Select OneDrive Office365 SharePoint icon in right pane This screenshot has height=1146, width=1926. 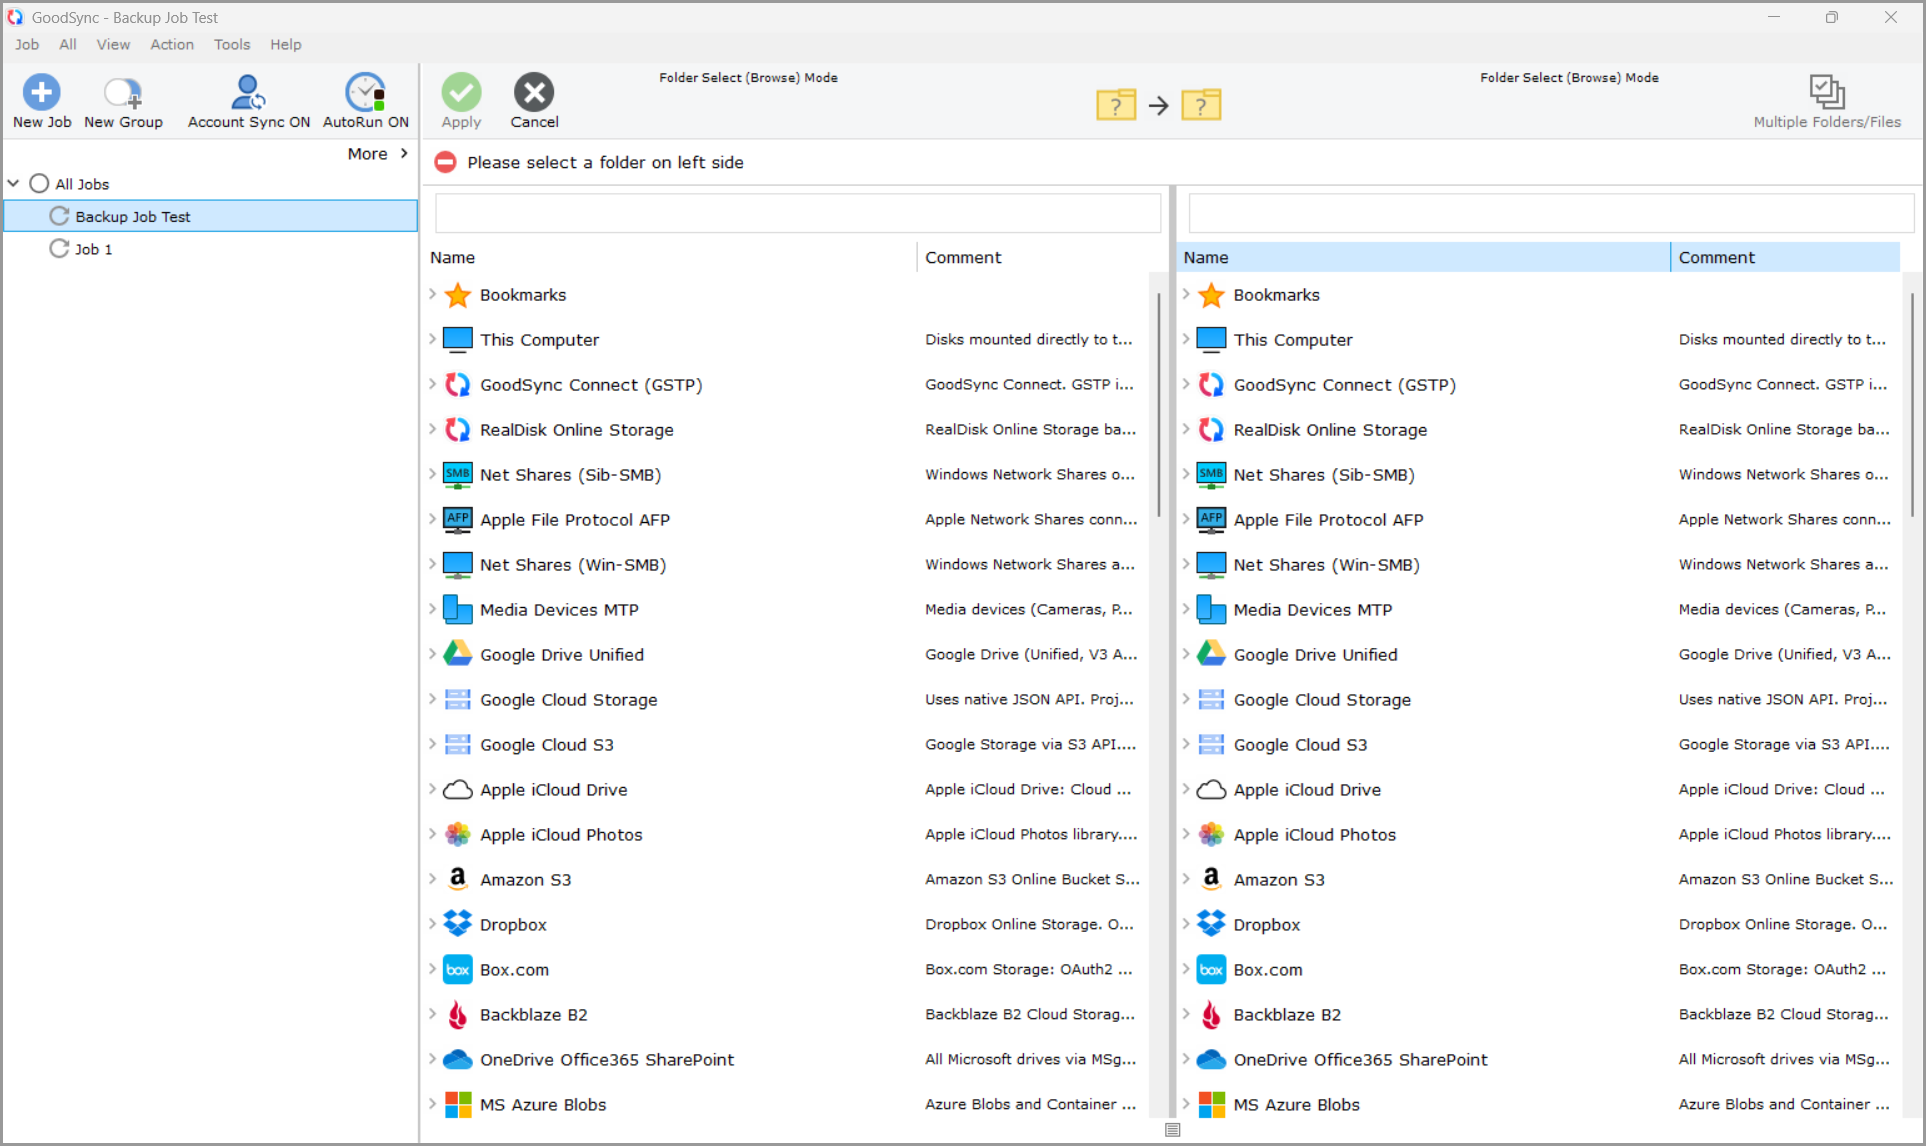(x=1211, y=1059)
